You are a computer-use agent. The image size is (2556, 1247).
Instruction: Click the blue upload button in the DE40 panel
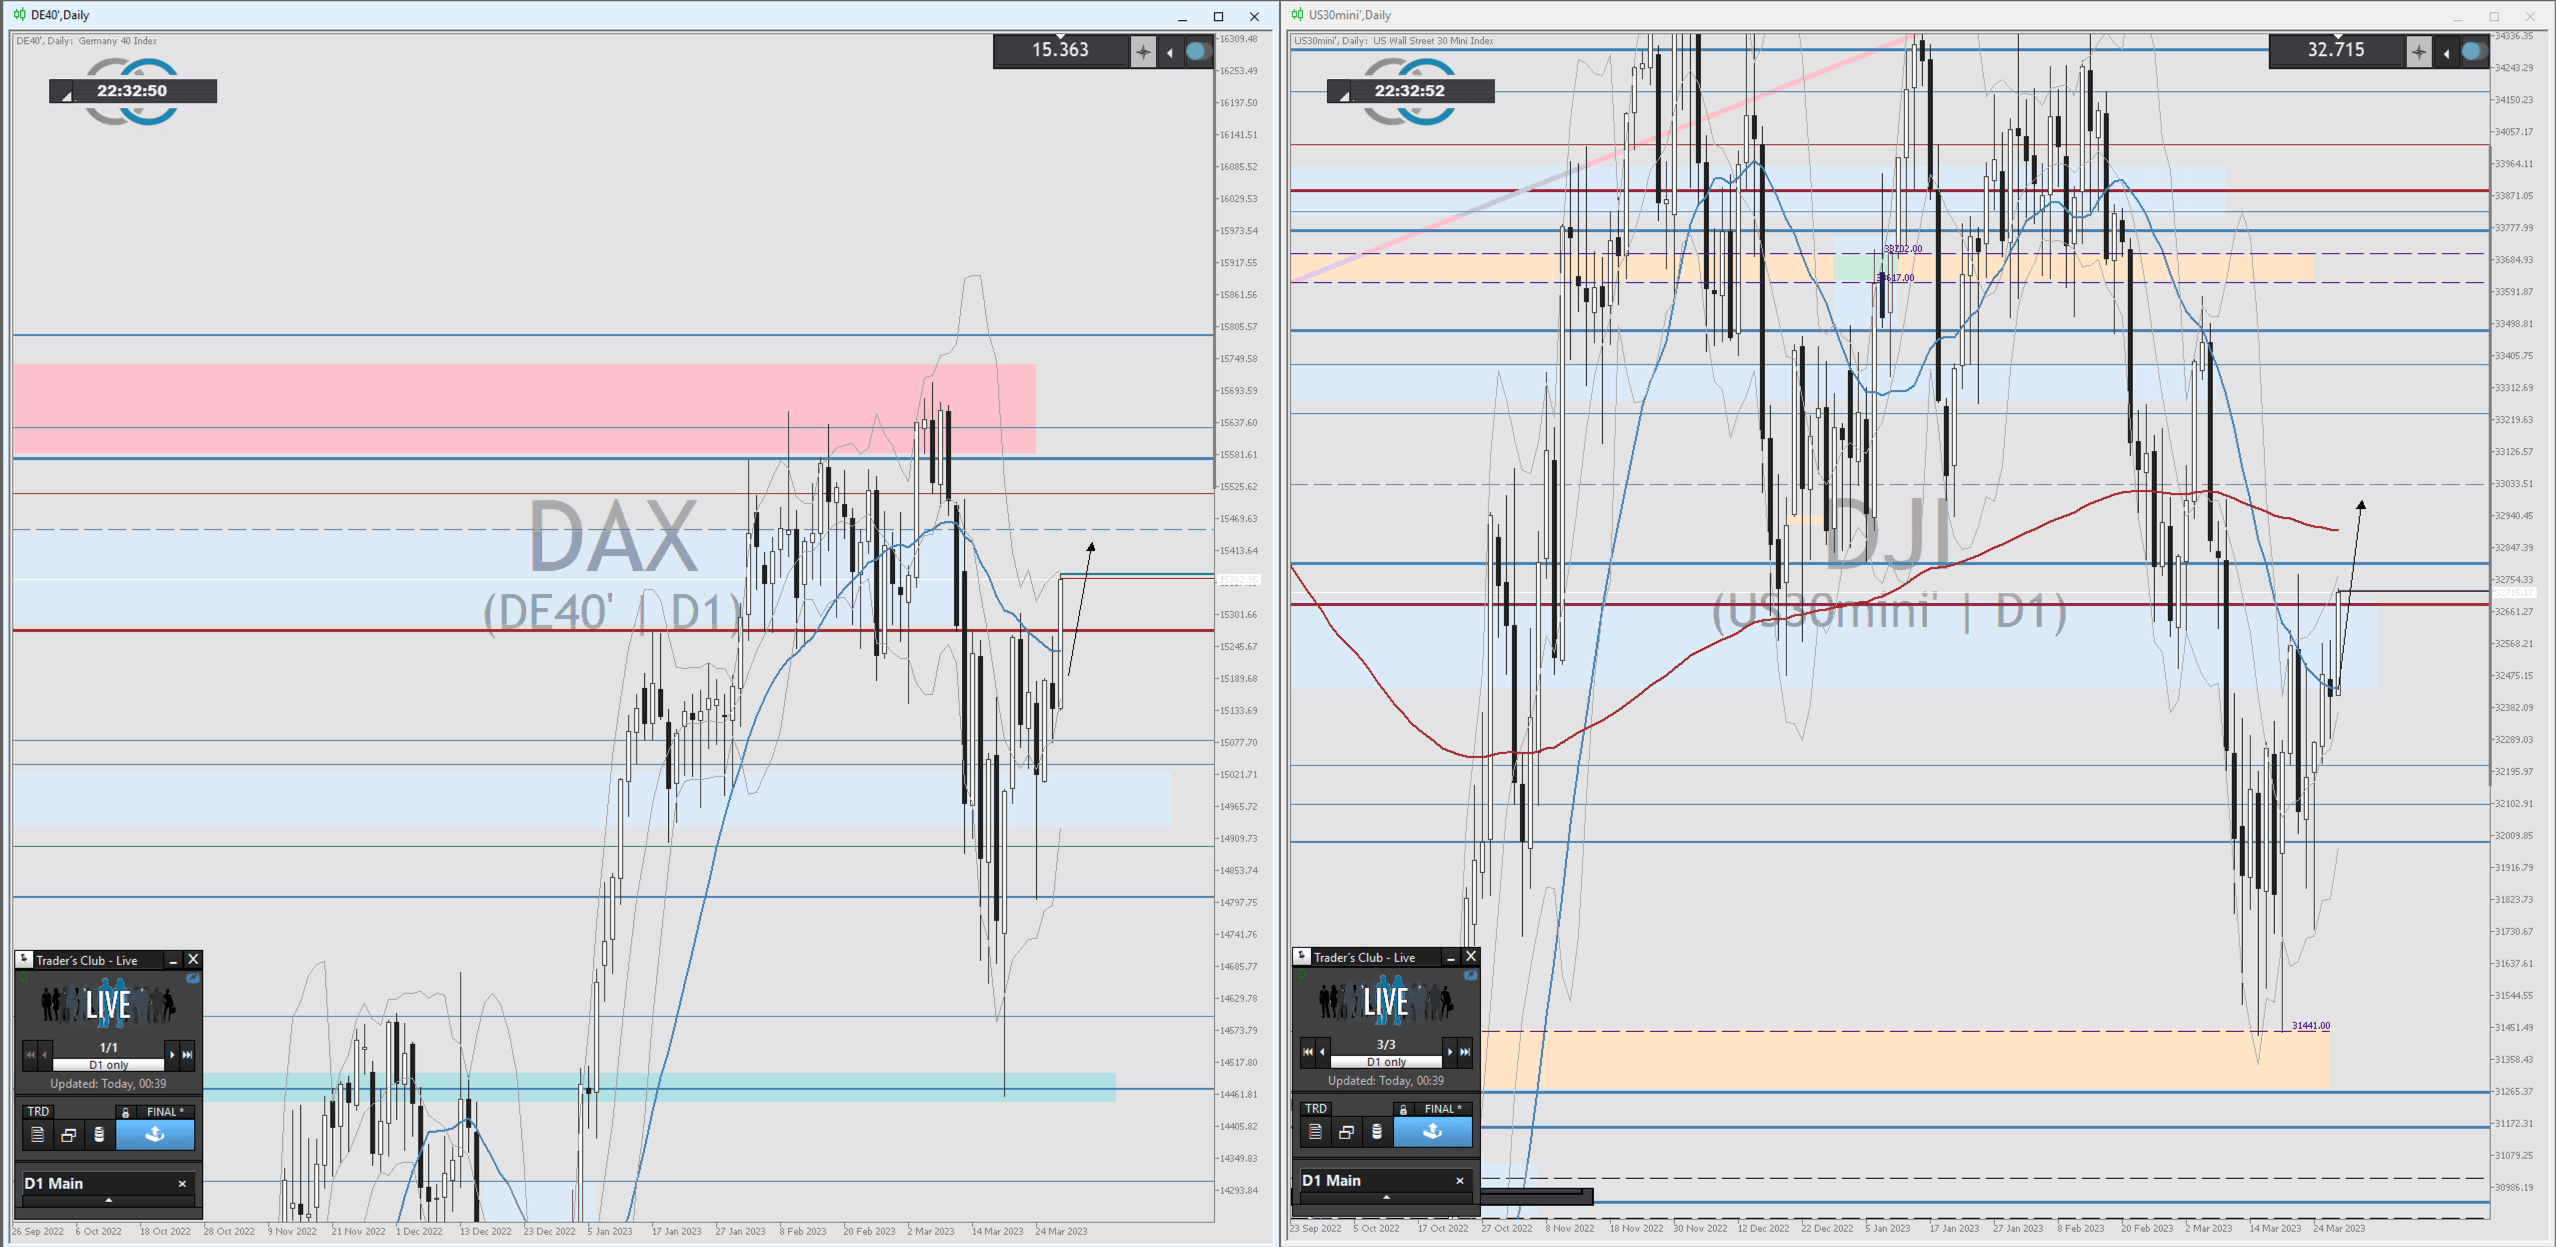click(x=155, y=1134)
